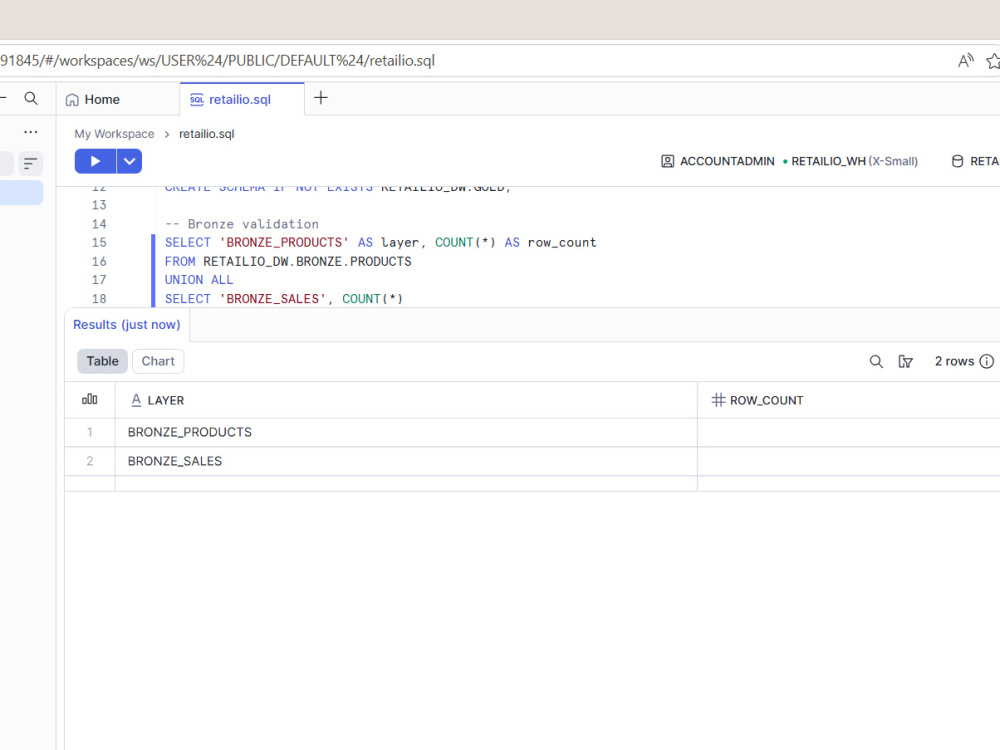Select result row number 1
The height and width of the screenshot is (750, 1000).
point(90,432)
